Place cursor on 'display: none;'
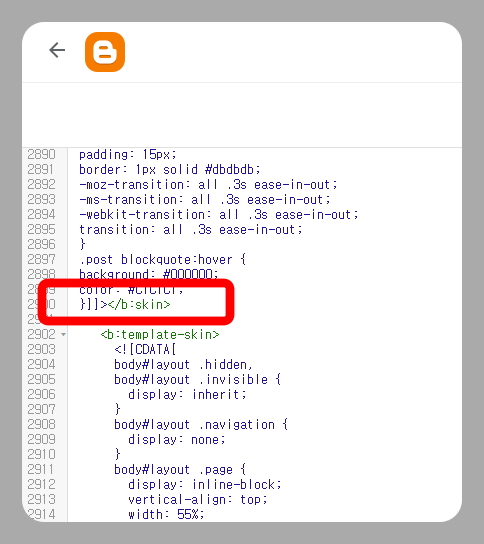The image size is (484, 544). pyautogui.click(x=177, y=440)
